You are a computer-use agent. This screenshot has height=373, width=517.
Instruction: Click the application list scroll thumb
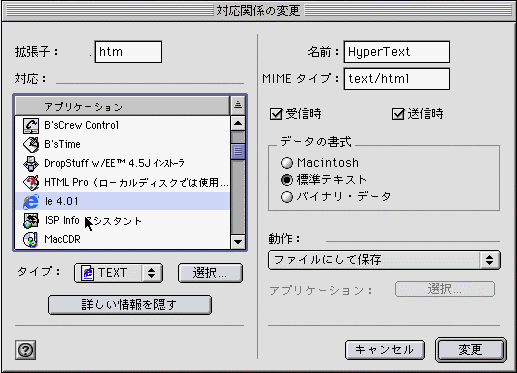point(238,151)
